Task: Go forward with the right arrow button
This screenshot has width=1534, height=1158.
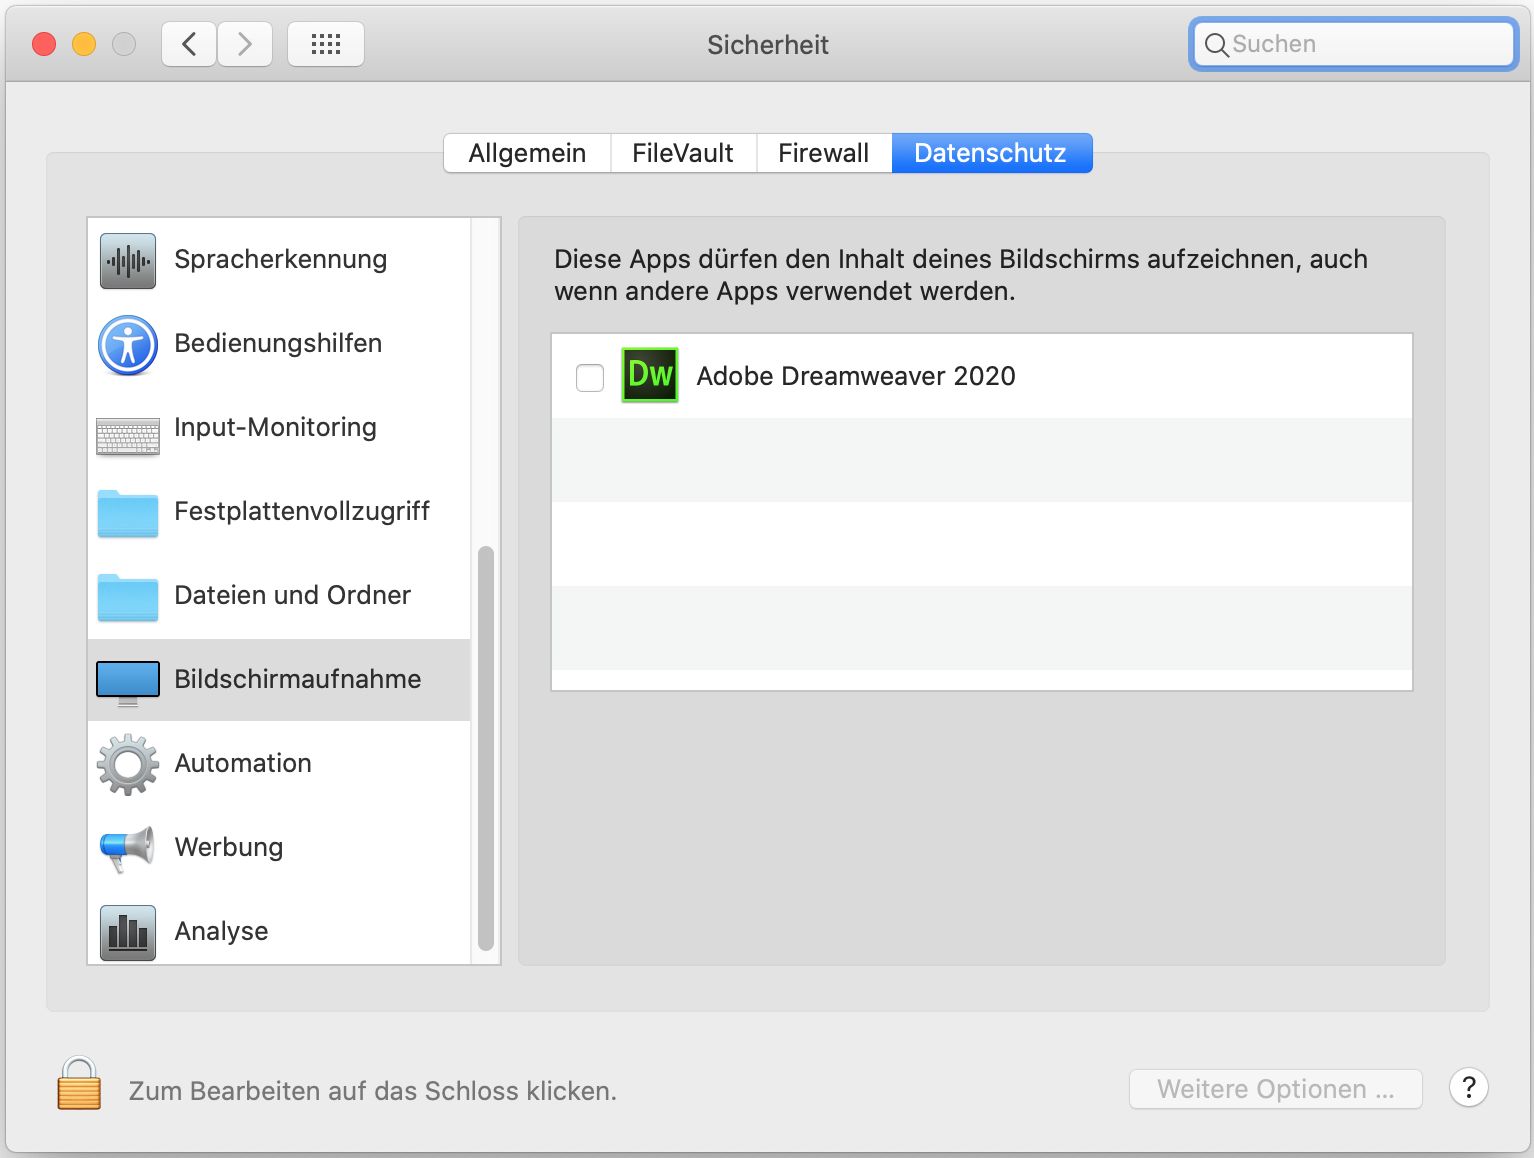Action: [245, 44]
